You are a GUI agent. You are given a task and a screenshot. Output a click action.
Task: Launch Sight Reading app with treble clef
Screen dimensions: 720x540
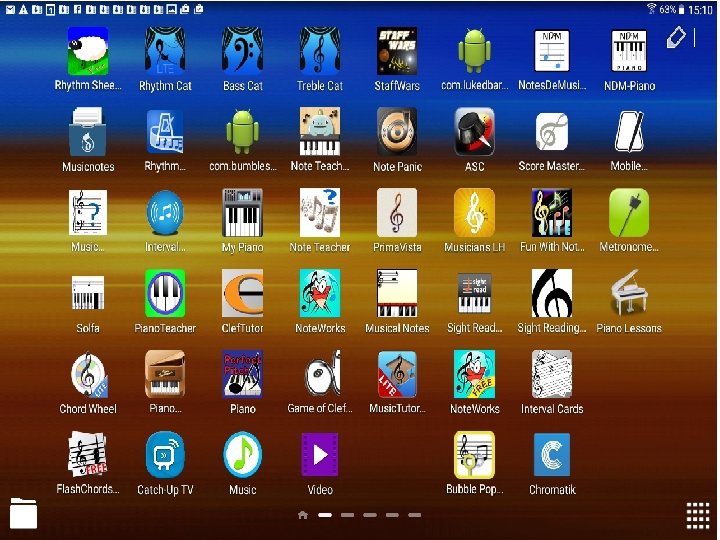coord(551,294)
